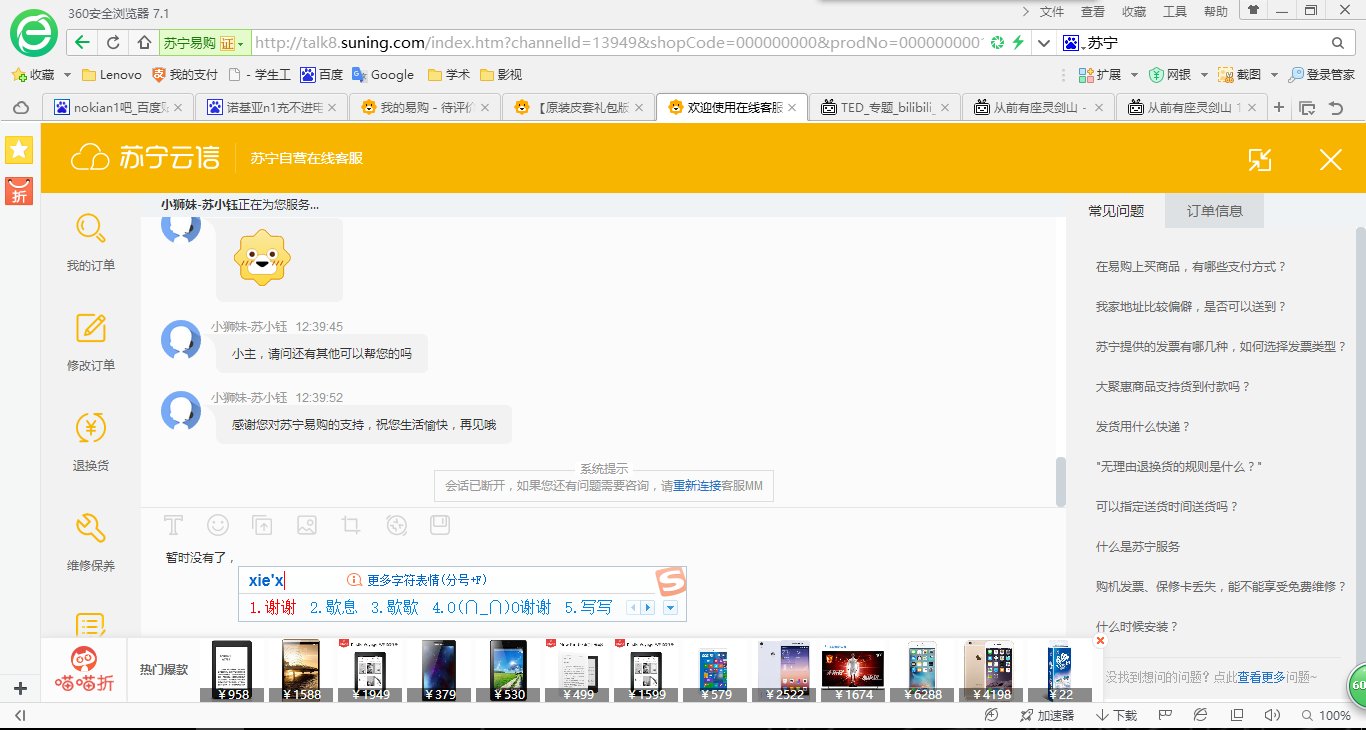Expand the Sogou IME candidate list down arrow
The height and width of the screenshot is (730, 1366).
pyautogui.click(x=671, y=607)
